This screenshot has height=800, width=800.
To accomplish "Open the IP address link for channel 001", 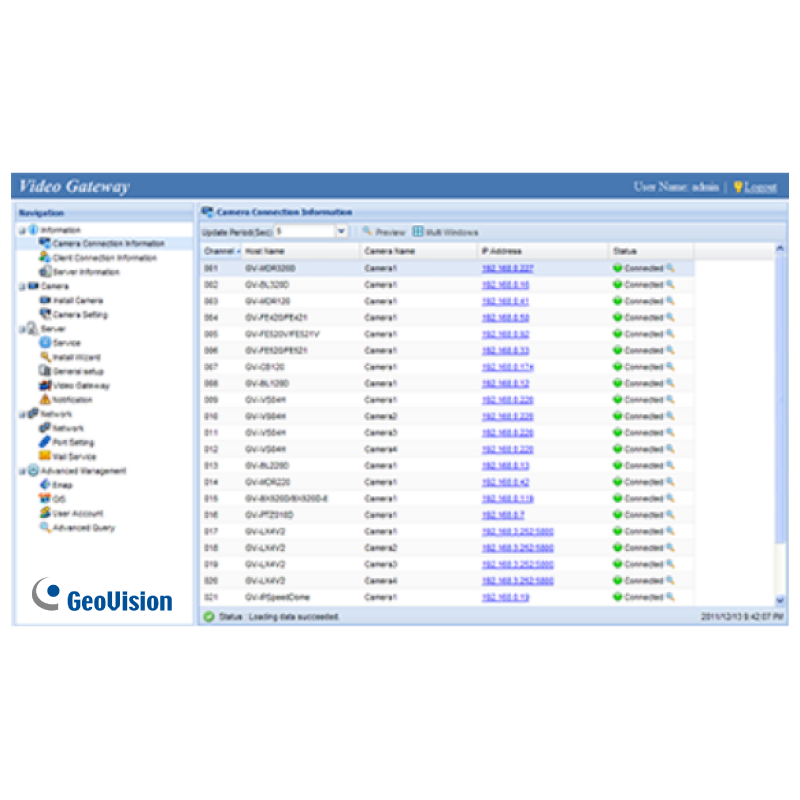I will [507, 268].
